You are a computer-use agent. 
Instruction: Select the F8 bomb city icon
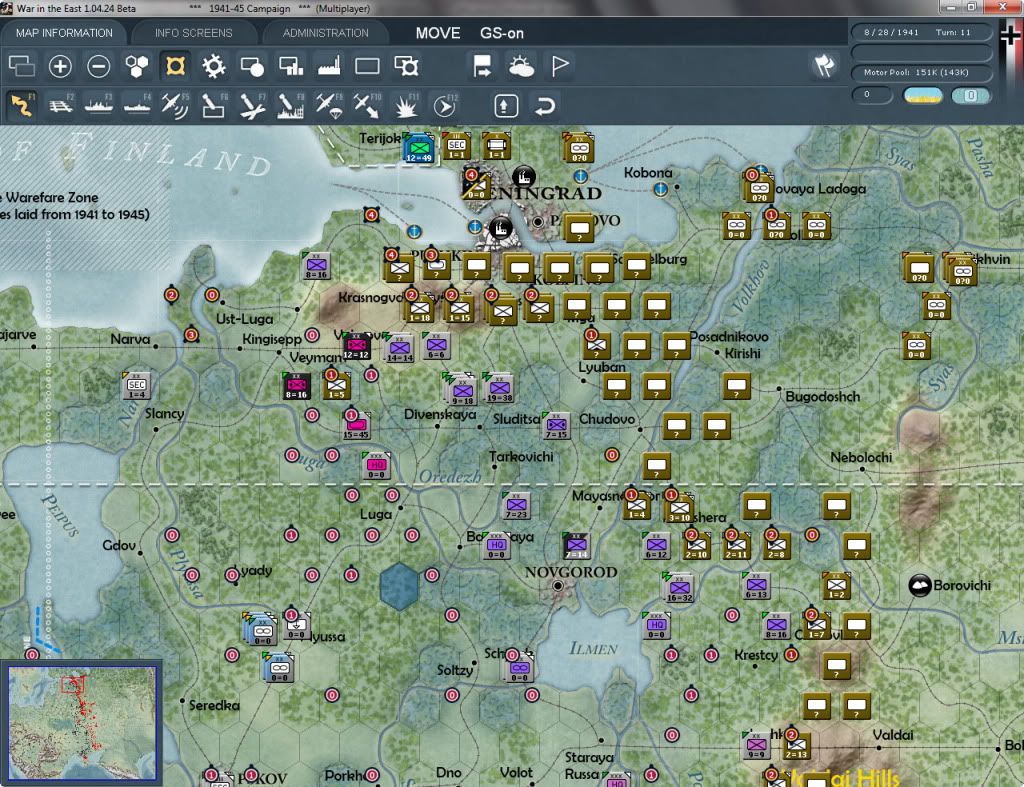pos(291,105)
